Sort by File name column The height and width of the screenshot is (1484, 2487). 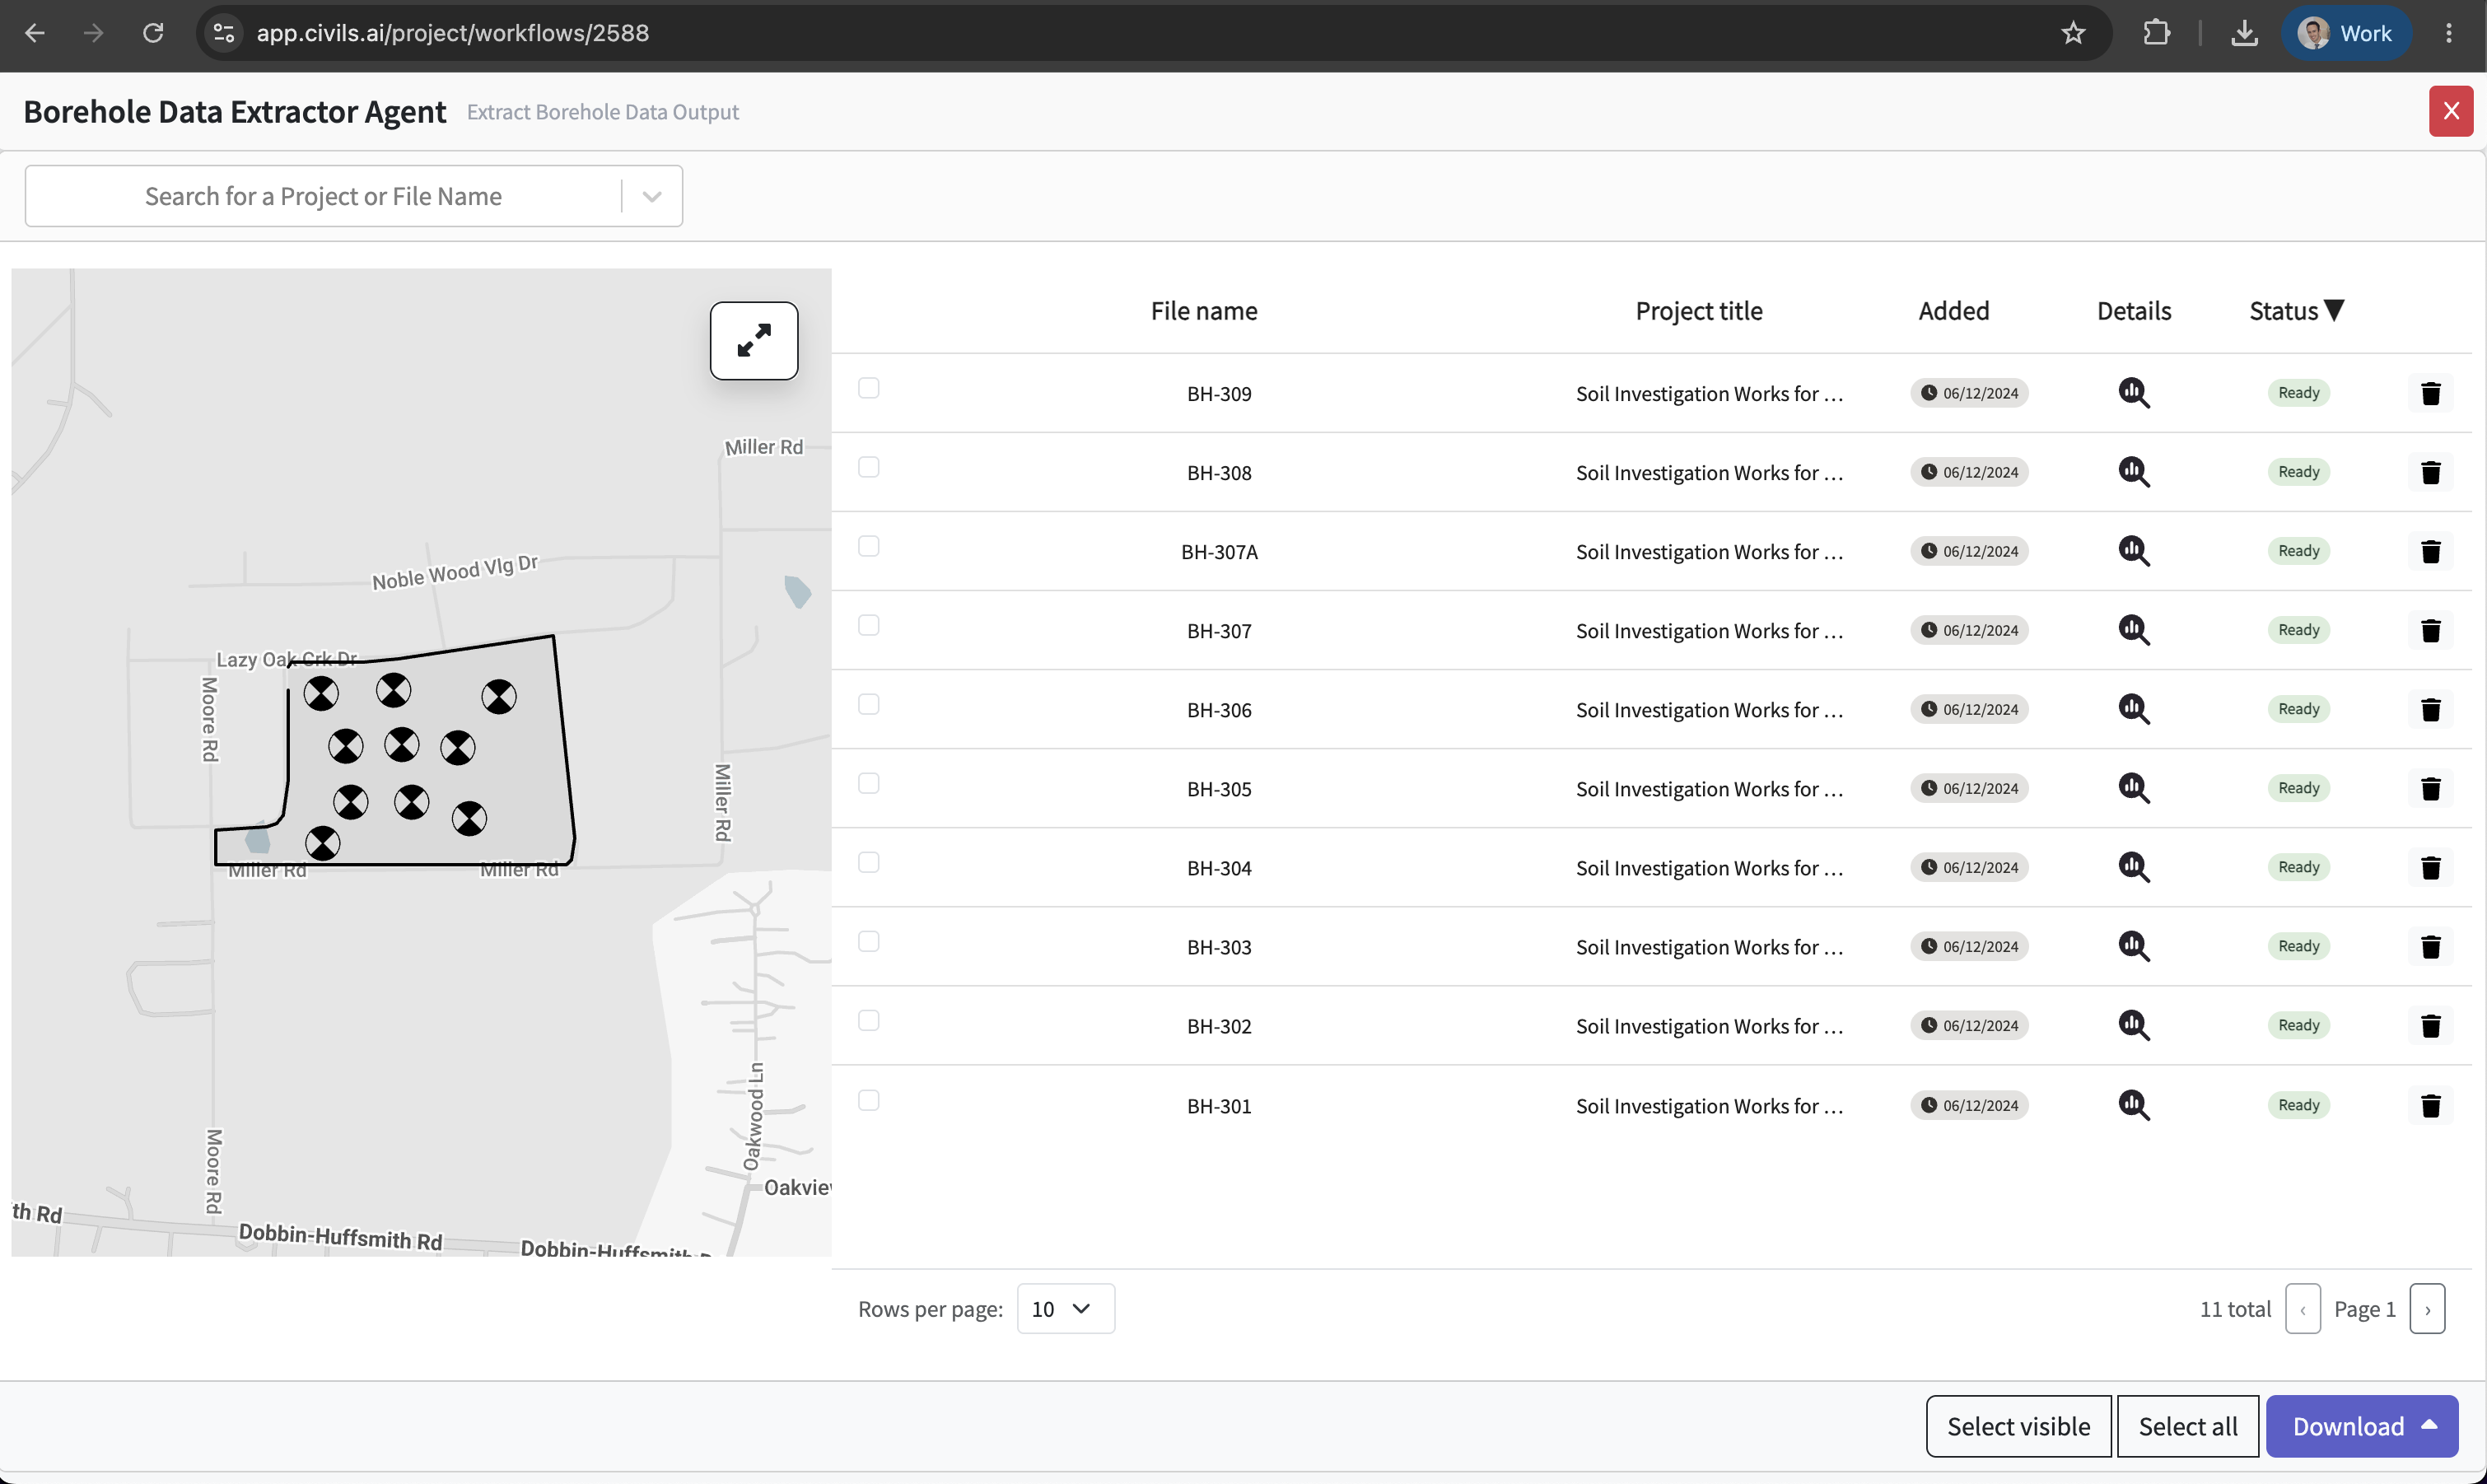[x=1203, y=311]
